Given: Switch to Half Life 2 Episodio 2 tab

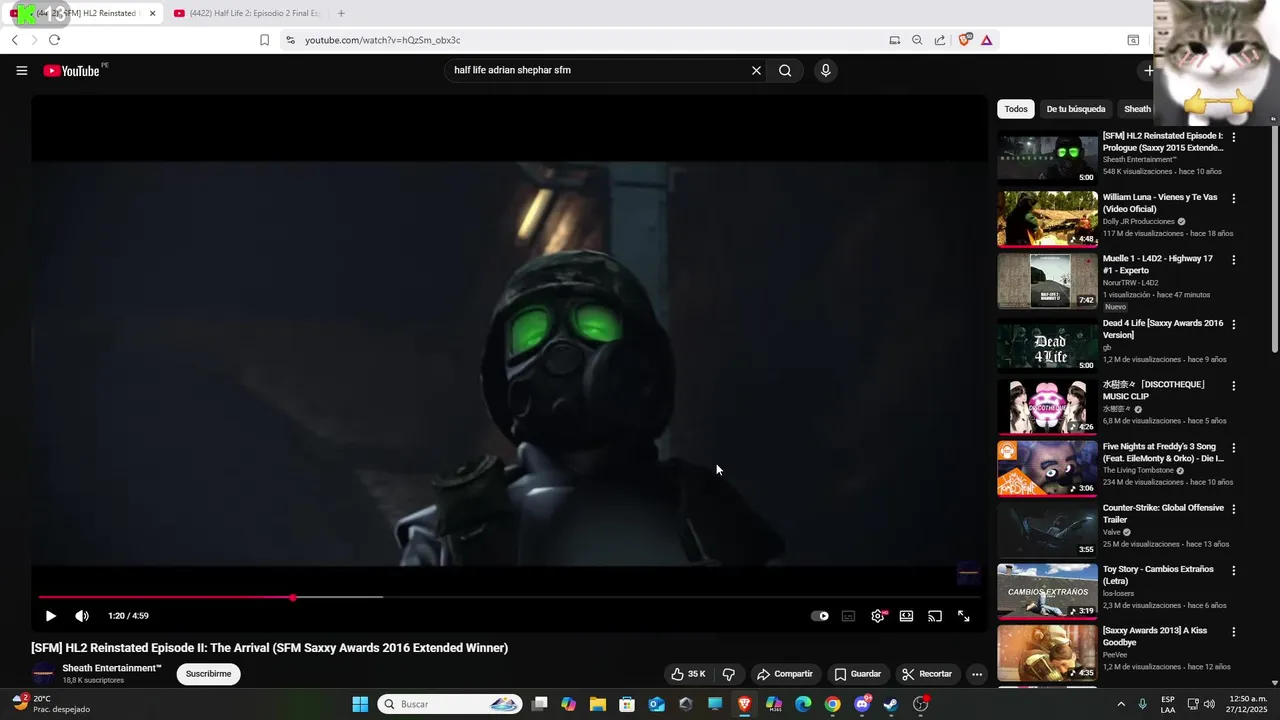Looking at the screenshot, I should click(246, 13).
